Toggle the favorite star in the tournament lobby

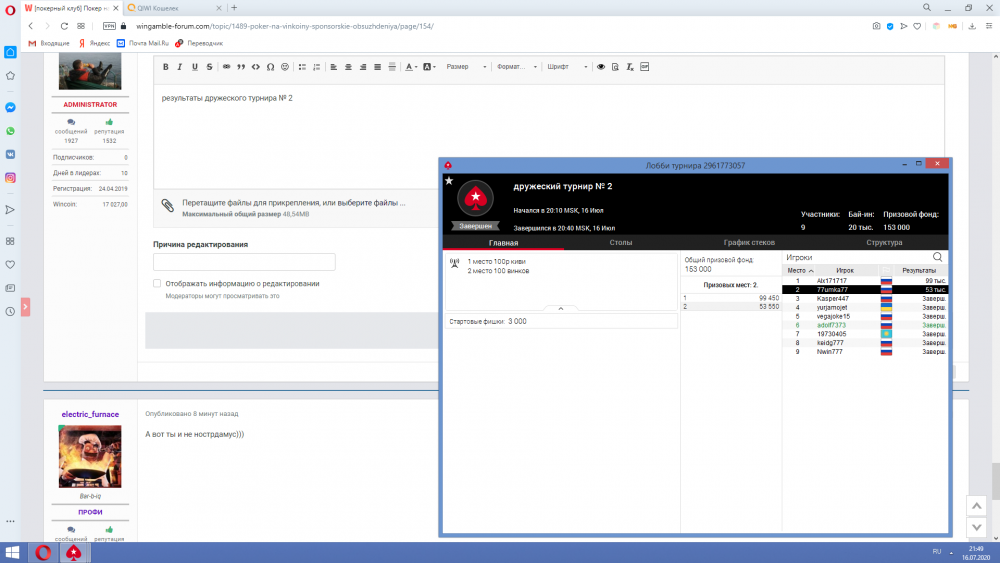tap(449, 181)
